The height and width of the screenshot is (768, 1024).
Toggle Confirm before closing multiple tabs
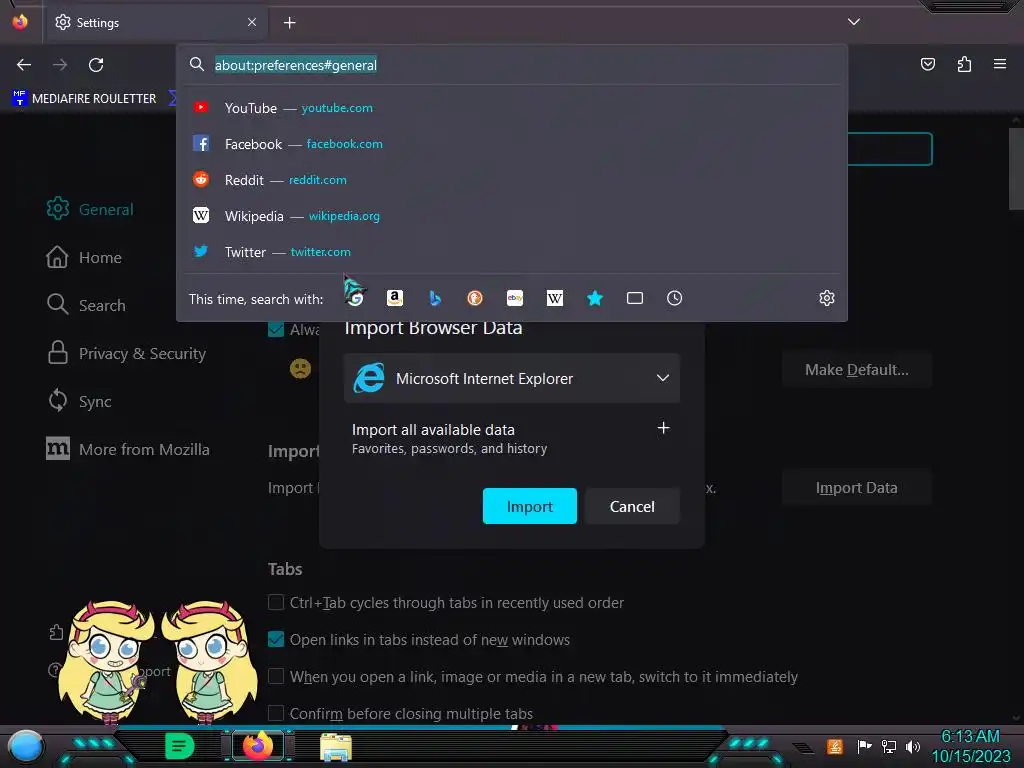[276, 713]
